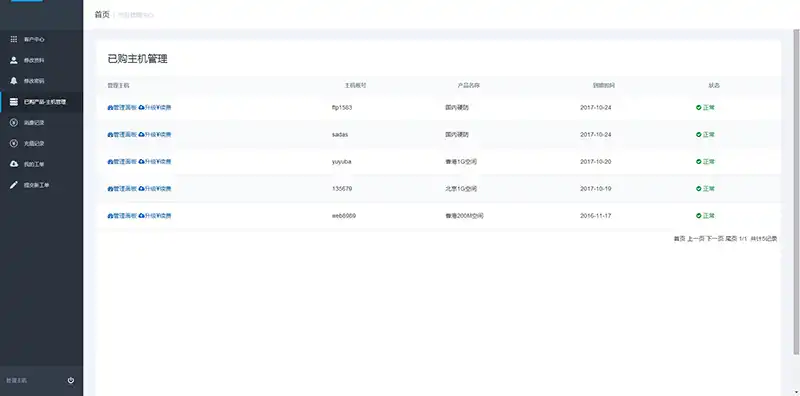Open 管理面板 for host ftp1583
Viewport: 800px width, 396px height.
pos(122,108)
